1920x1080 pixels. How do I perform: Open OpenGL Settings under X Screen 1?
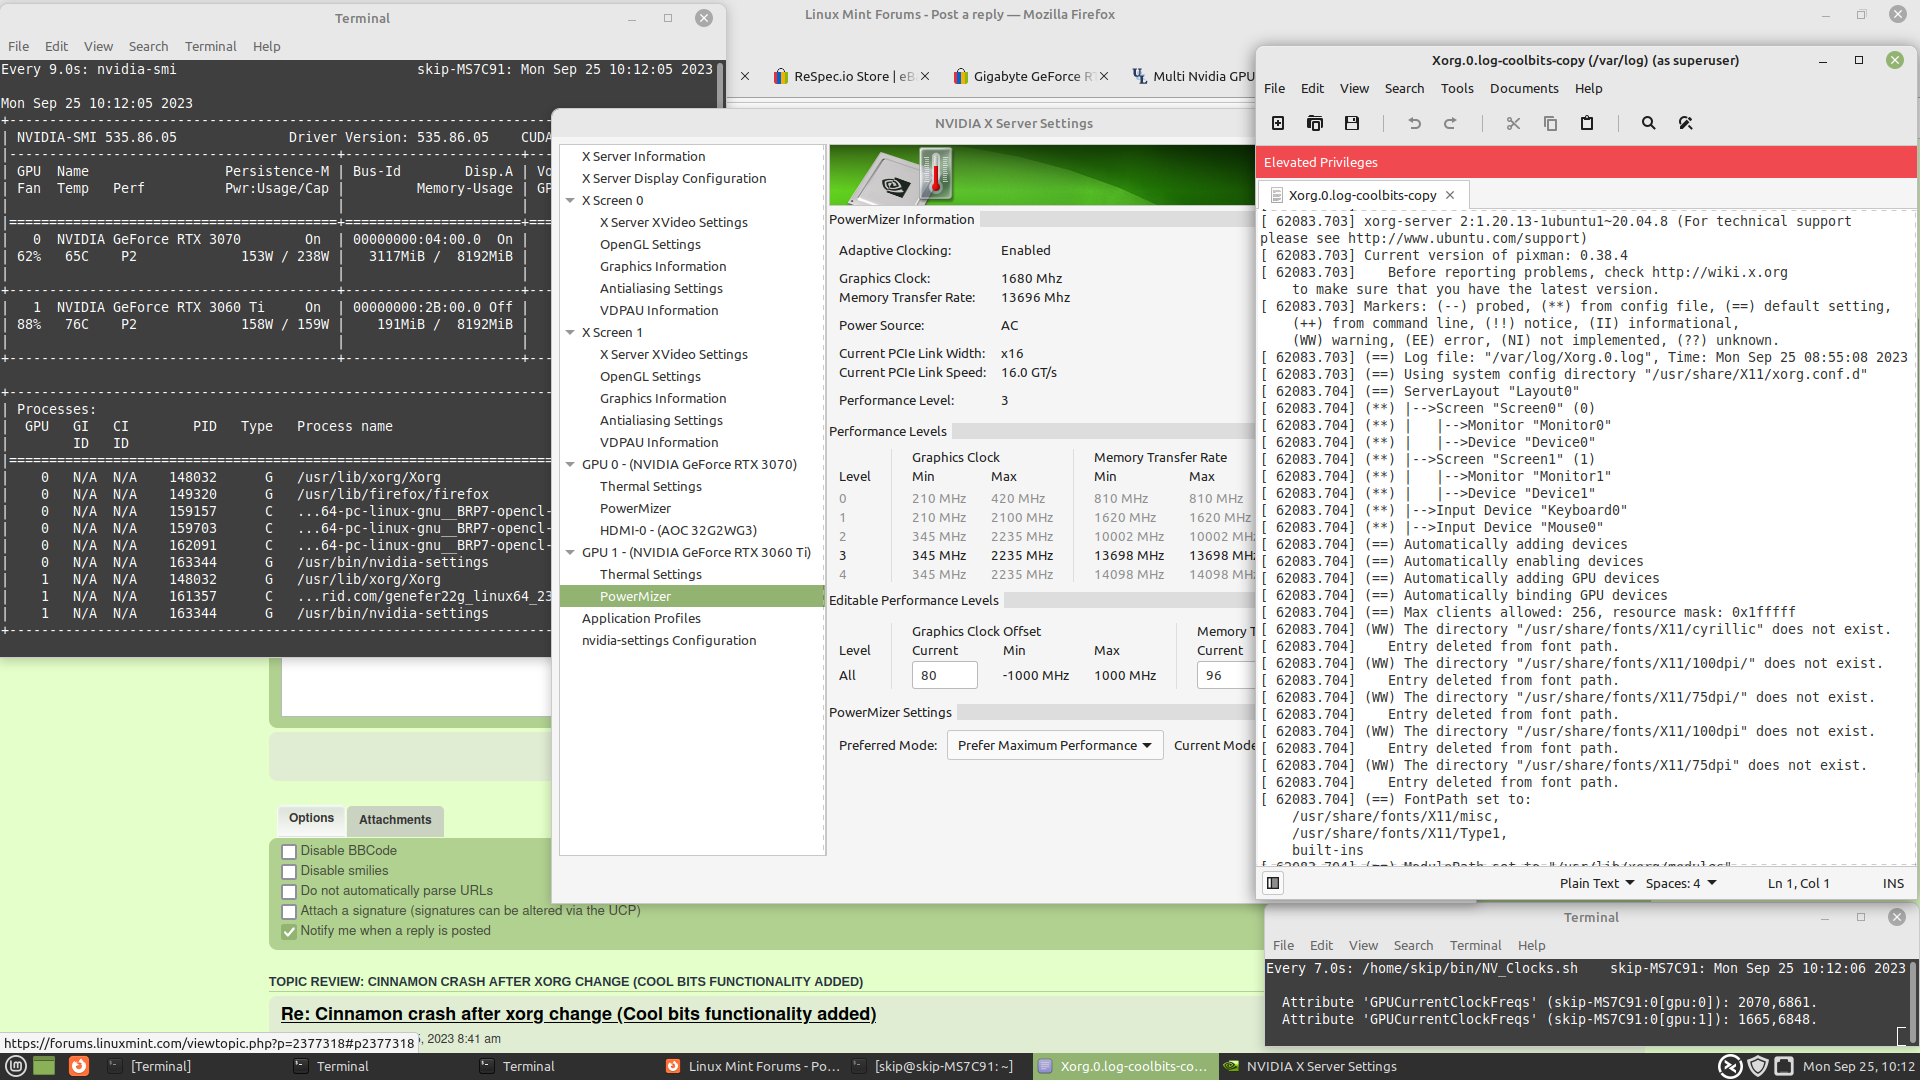650,376
